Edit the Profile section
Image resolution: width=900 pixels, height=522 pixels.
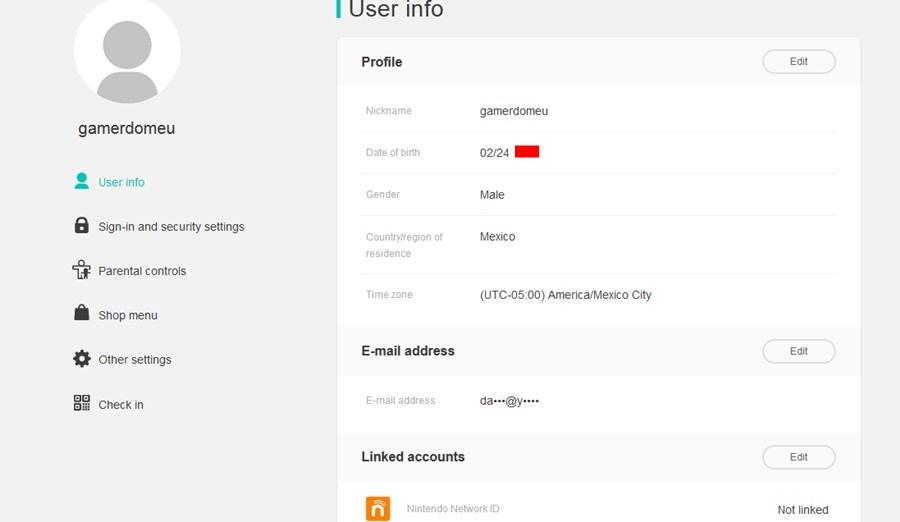pos(798,61)
